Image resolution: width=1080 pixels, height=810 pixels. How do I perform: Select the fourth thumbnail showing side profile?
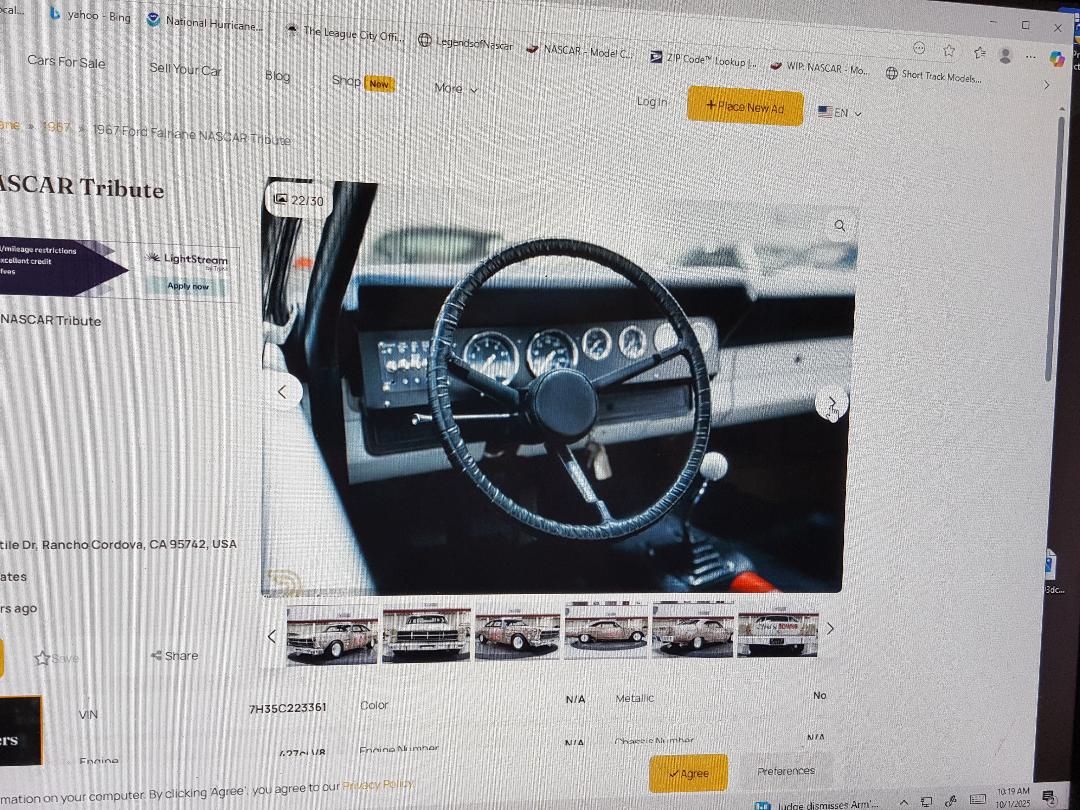click(606, 629)
